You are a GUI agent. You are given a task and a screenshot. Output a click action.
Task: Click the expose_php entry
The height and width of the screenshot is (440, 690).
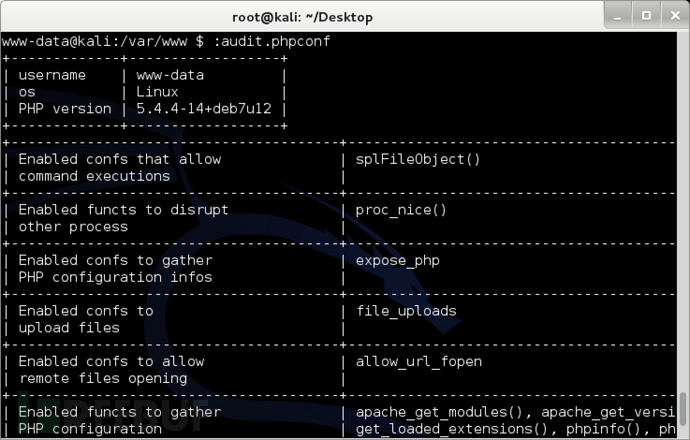tap(397, 260)
